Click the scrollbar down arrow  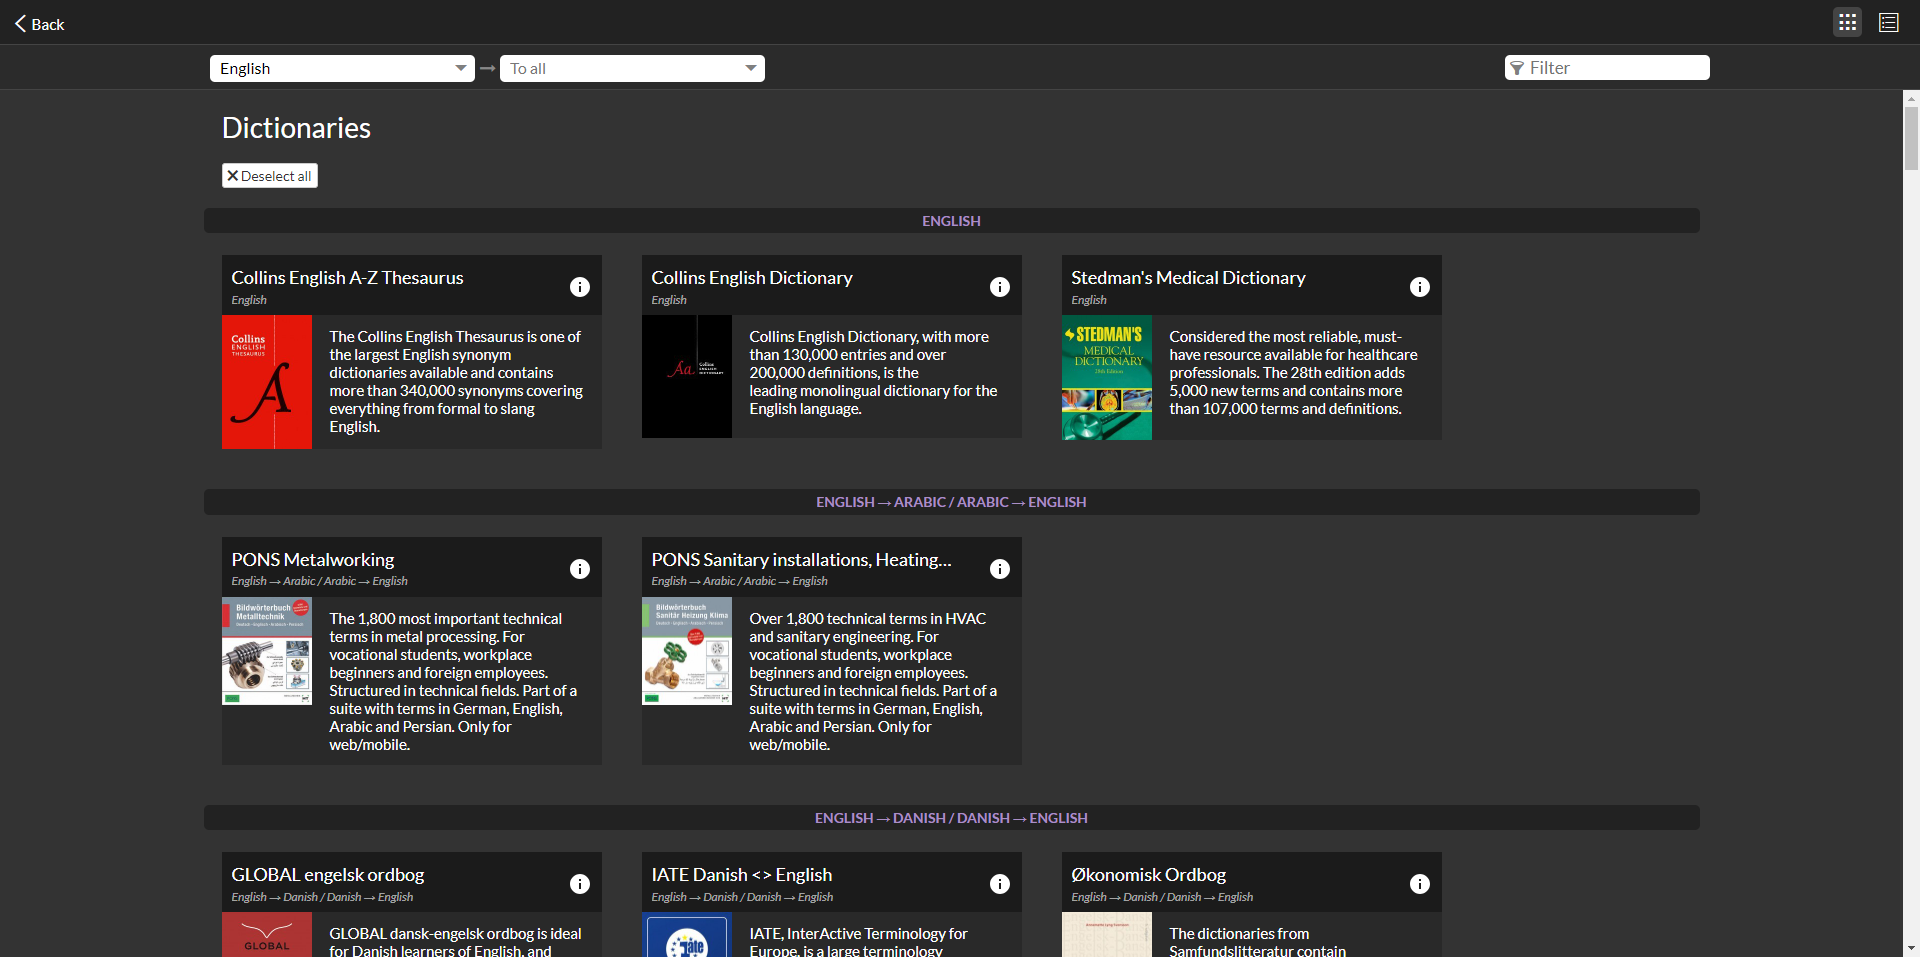[1911, 947]
